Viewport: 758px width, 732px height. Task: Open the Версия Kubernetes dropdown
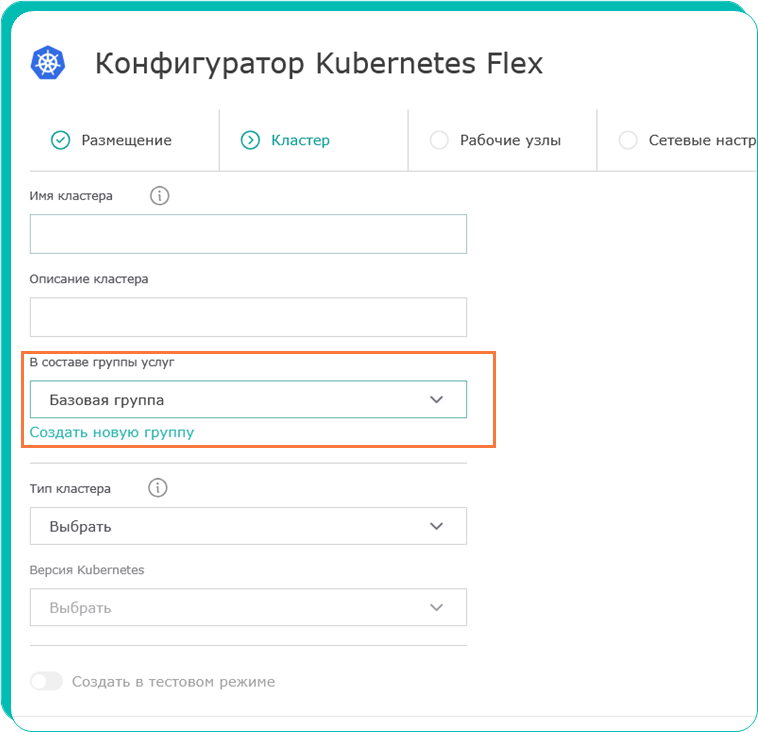(x=248, y=607)
